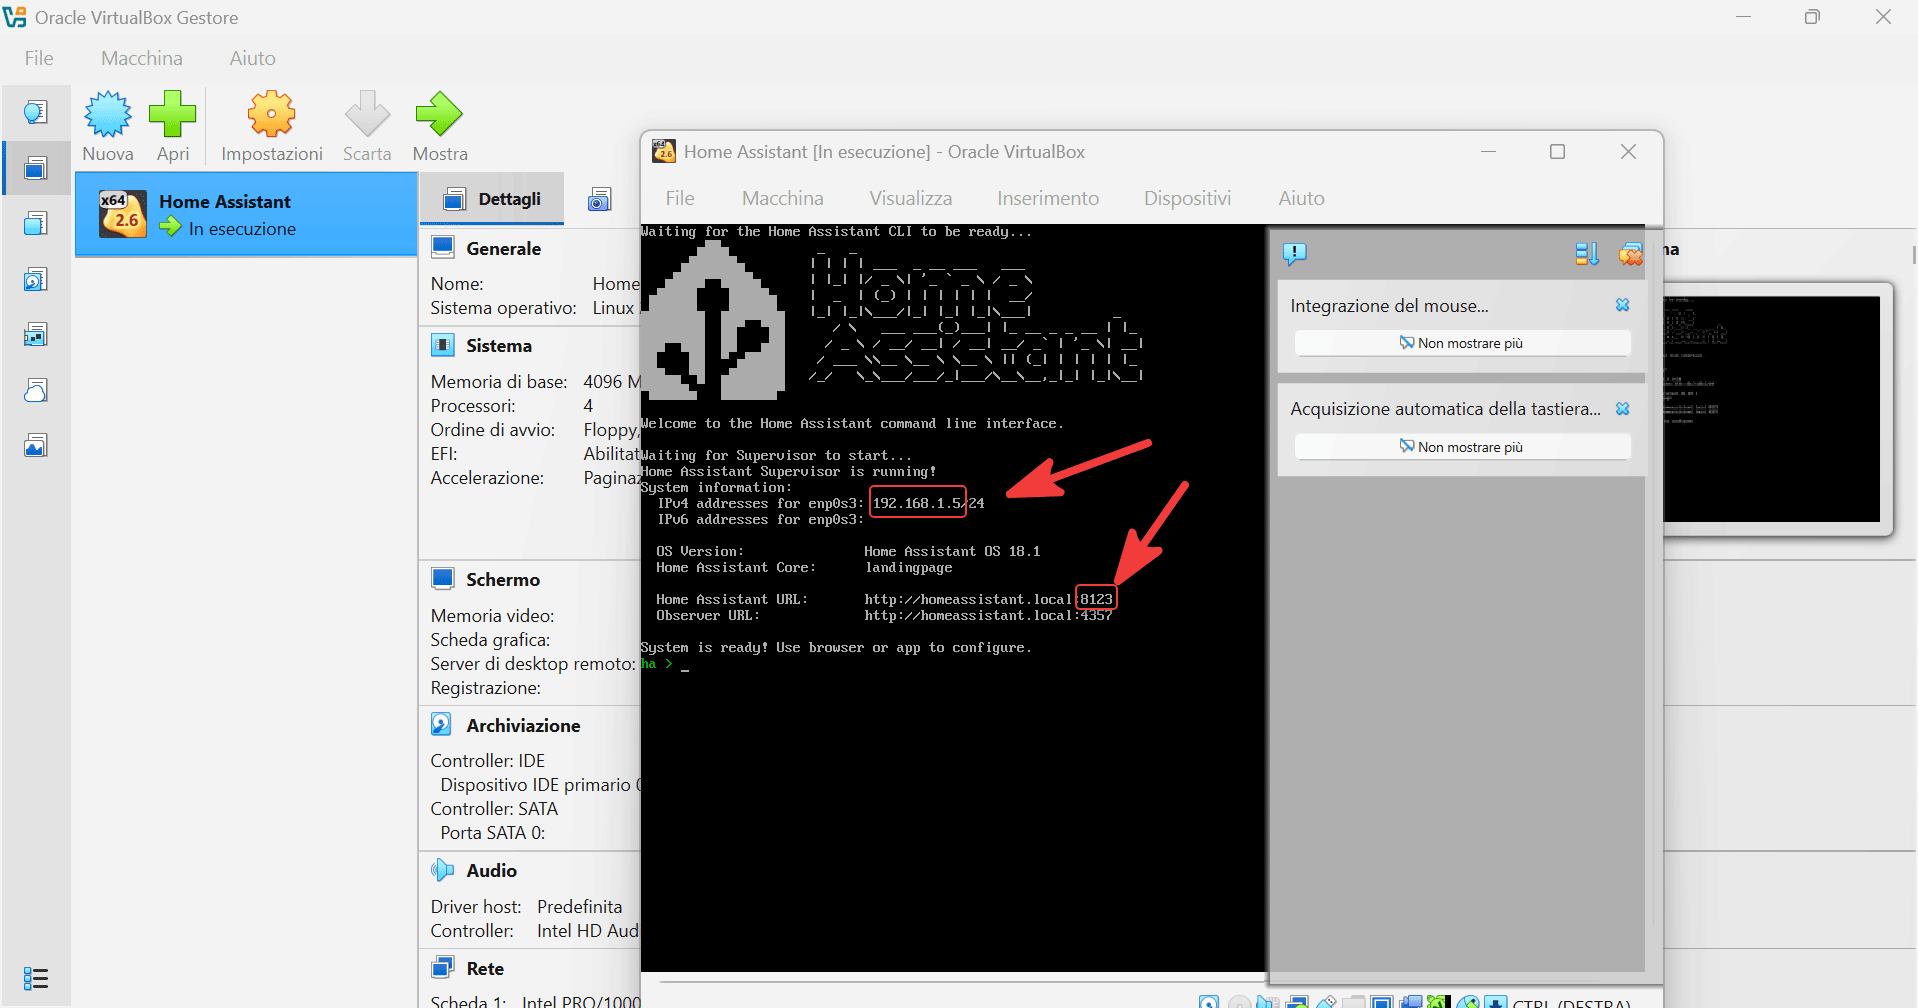Open Aiuto menu in Home Assistant VM window
The image size is (1918, 1008).
pos(1301,198)
